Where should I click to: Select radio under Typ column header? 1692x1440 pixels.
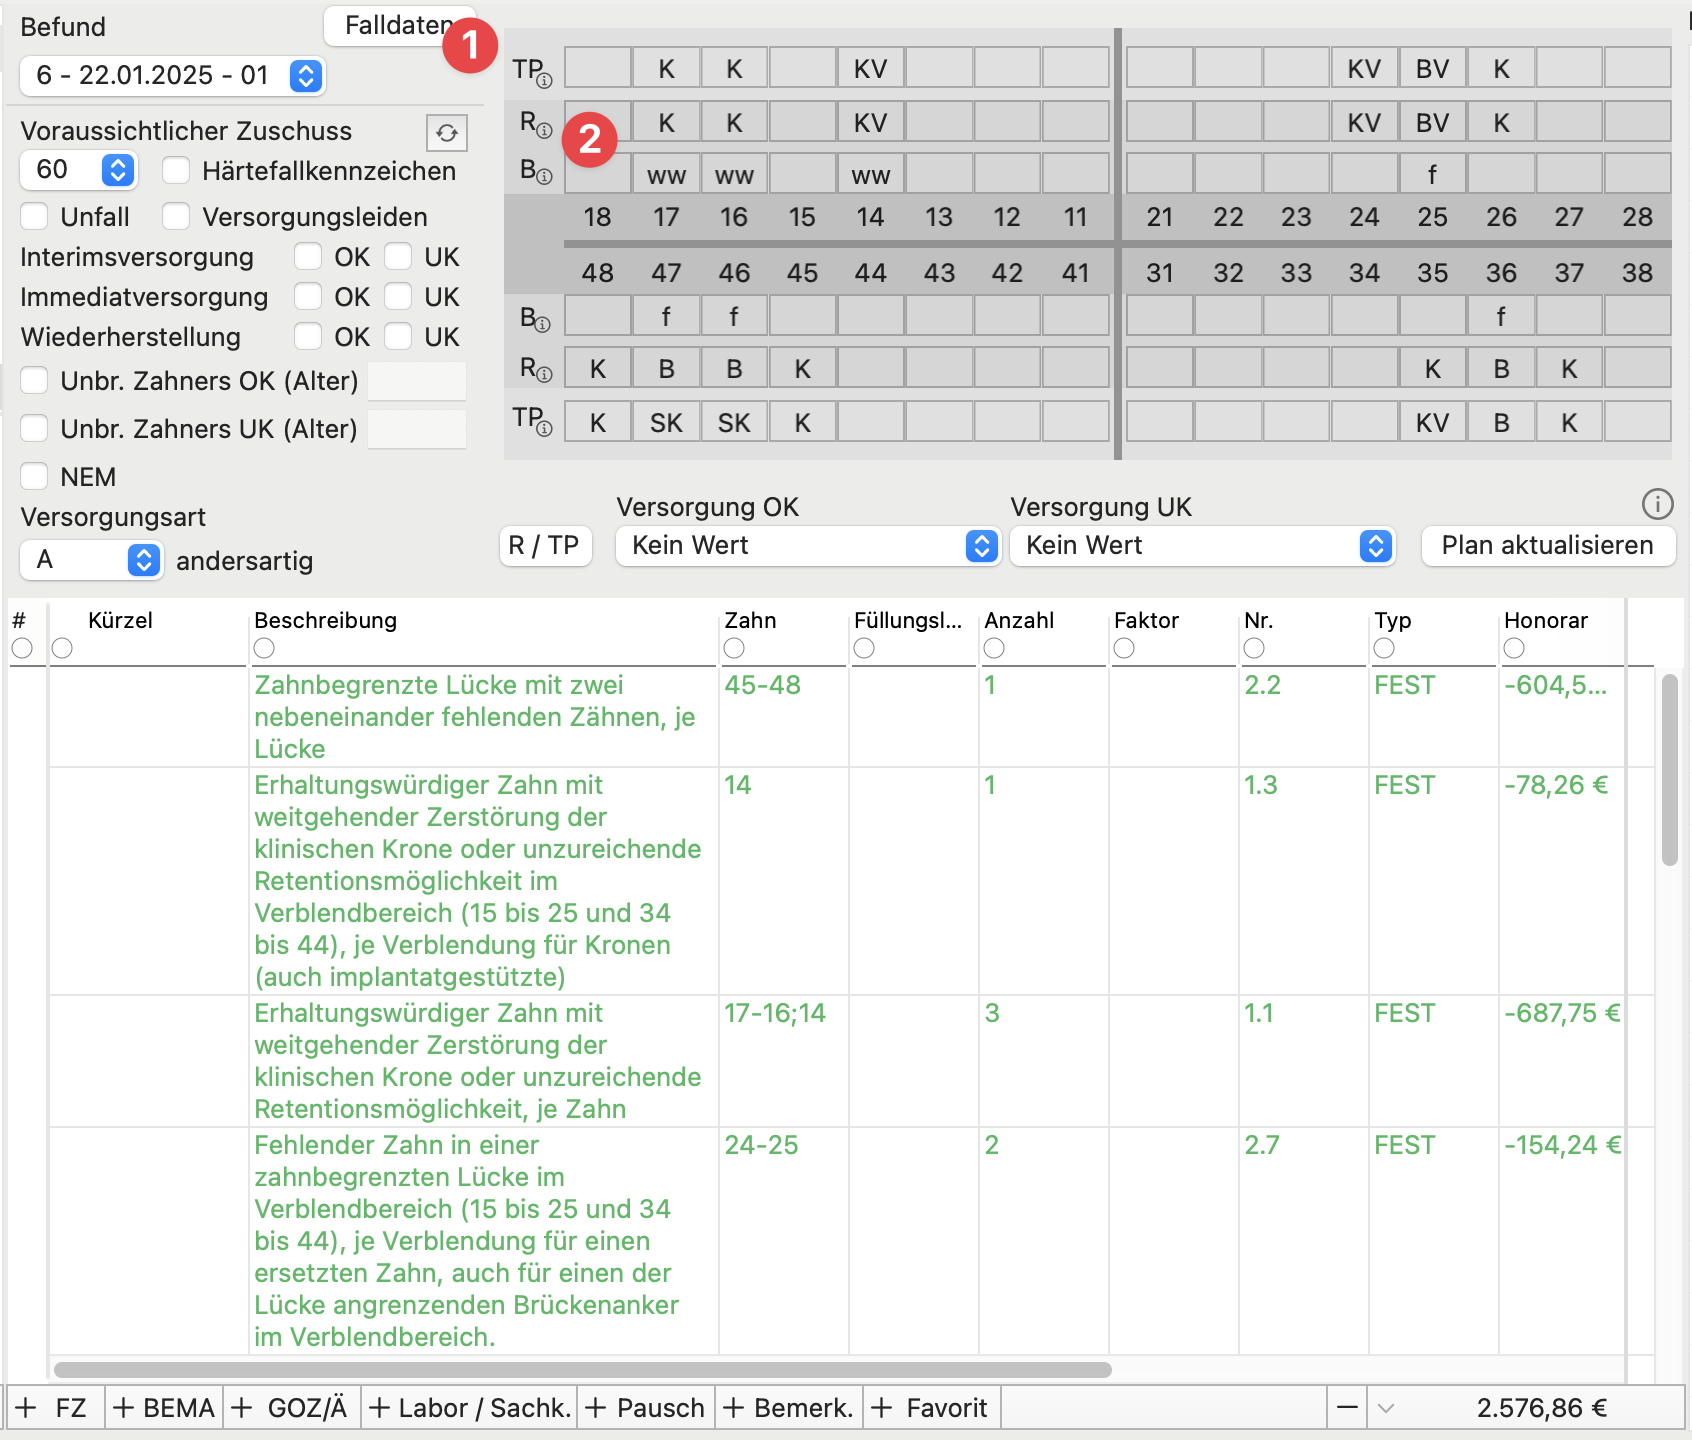coord(1384,648)
